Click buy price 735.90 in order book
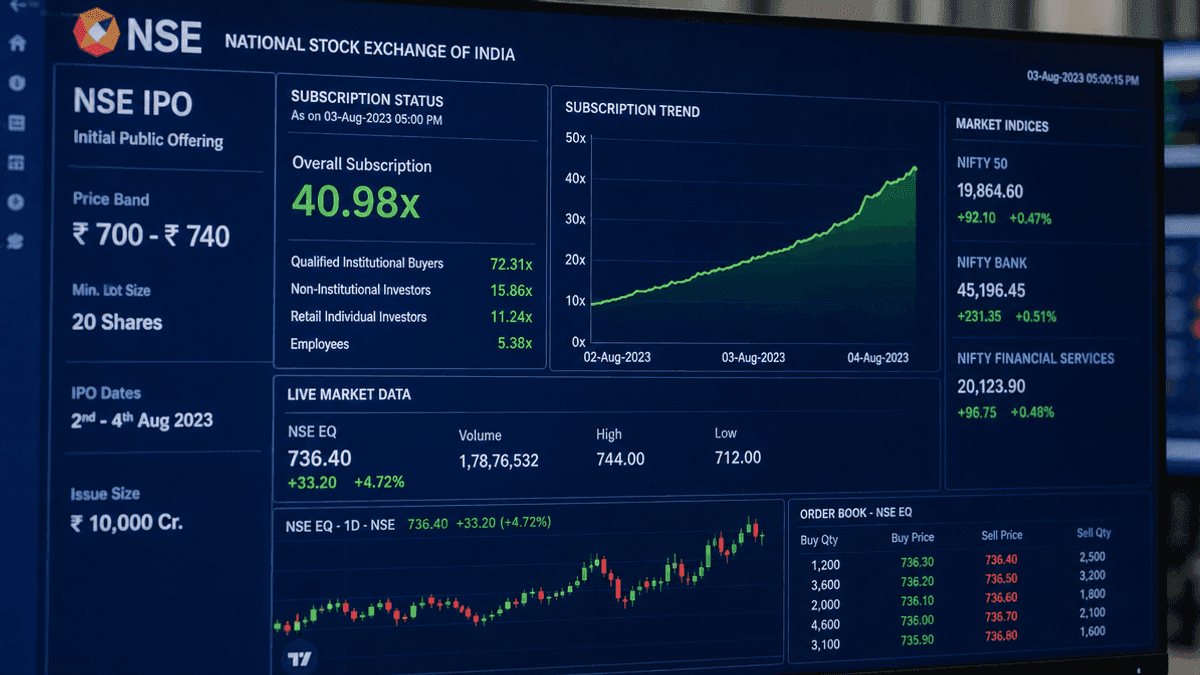Image resolution: width=1200 pixels, height=675 pixels. pos(917,640)
